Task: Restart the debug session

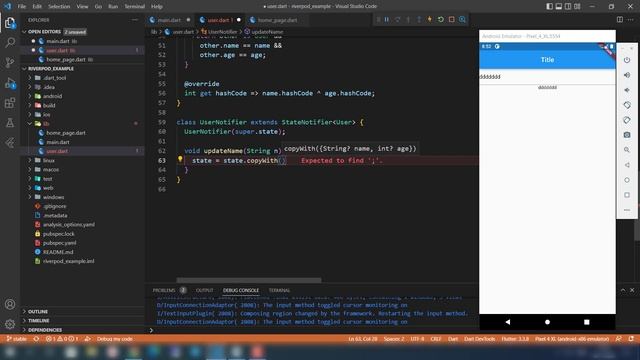Action: point(440,20)
